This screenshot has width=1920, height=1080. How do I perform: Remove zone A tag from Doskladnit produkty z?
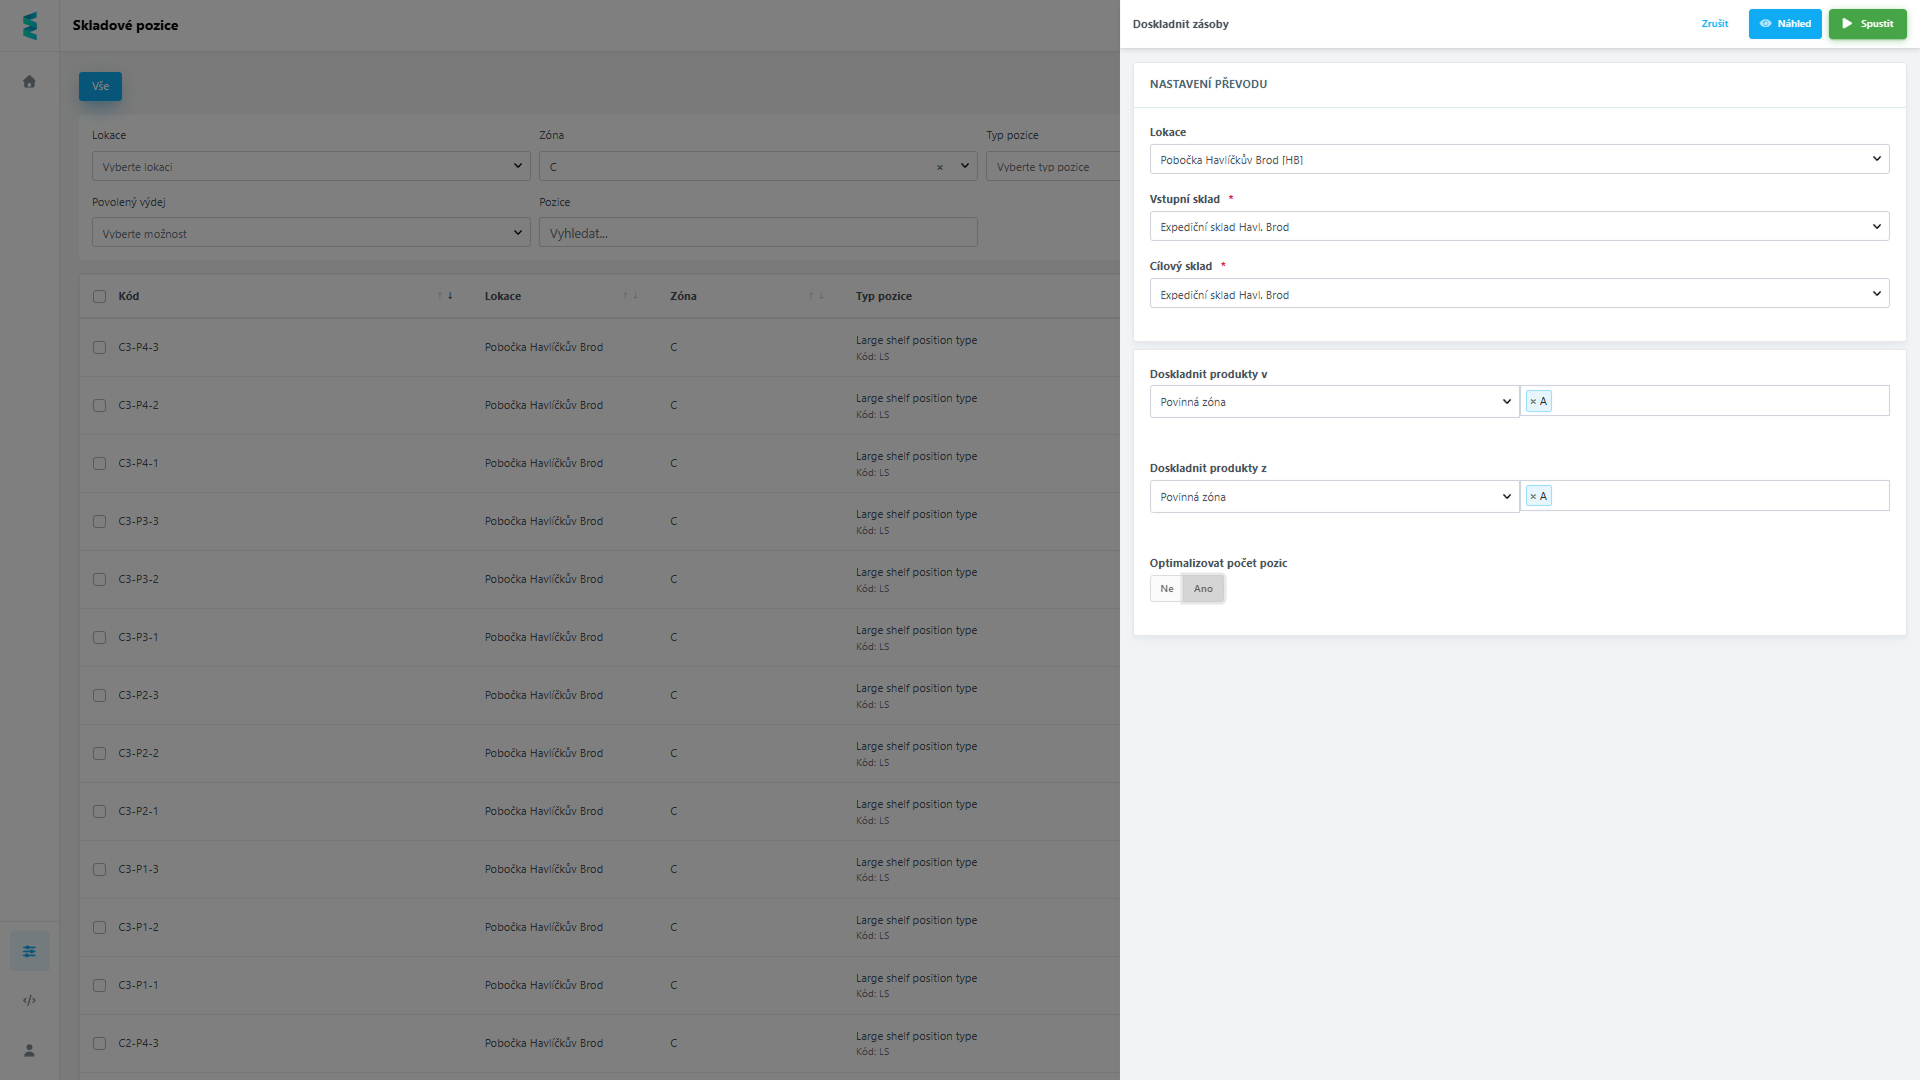(x=1533, y=497)
